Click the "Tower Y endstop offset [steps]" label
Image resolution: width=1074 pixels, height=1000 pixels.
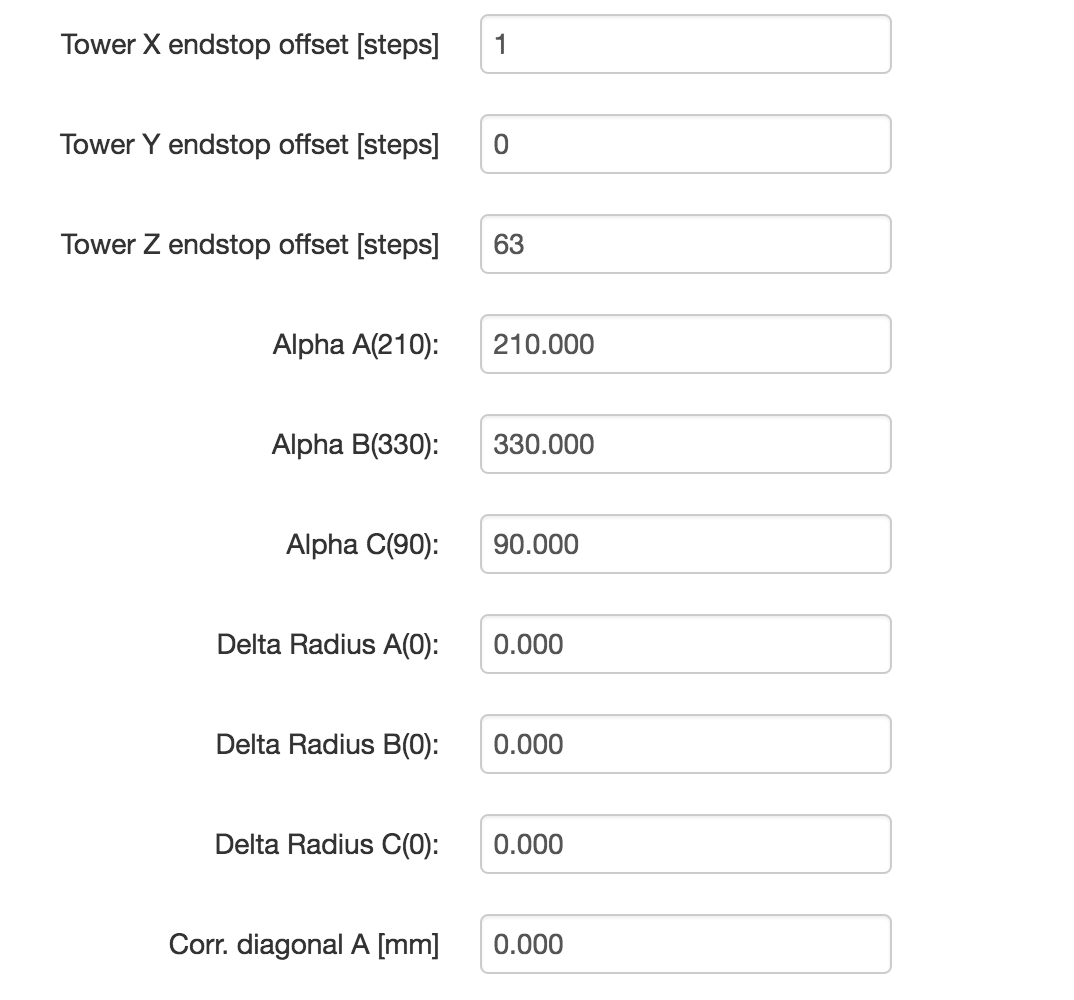coord(250,145)
